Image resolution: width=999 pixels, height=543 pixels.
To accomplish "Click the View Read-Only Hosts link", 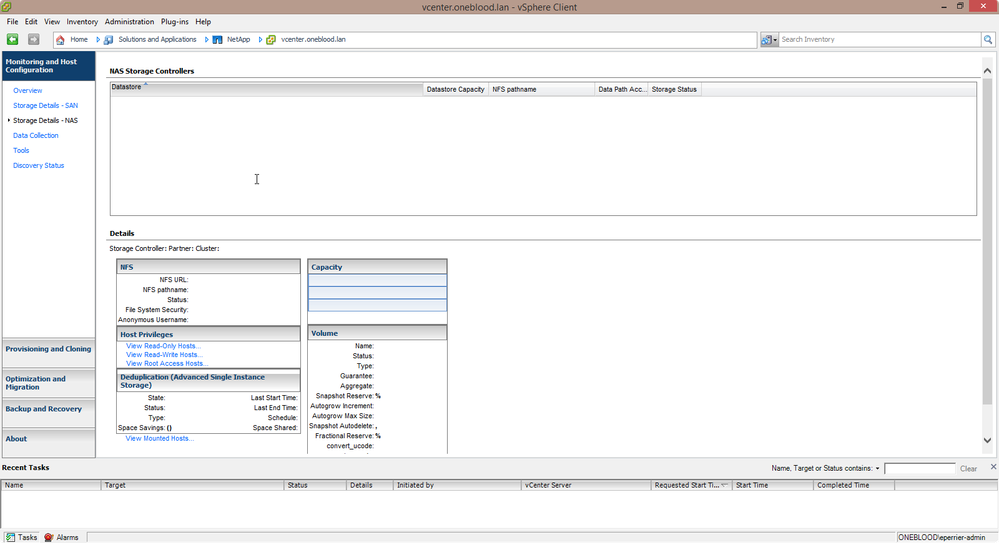I will pos(163,346).
